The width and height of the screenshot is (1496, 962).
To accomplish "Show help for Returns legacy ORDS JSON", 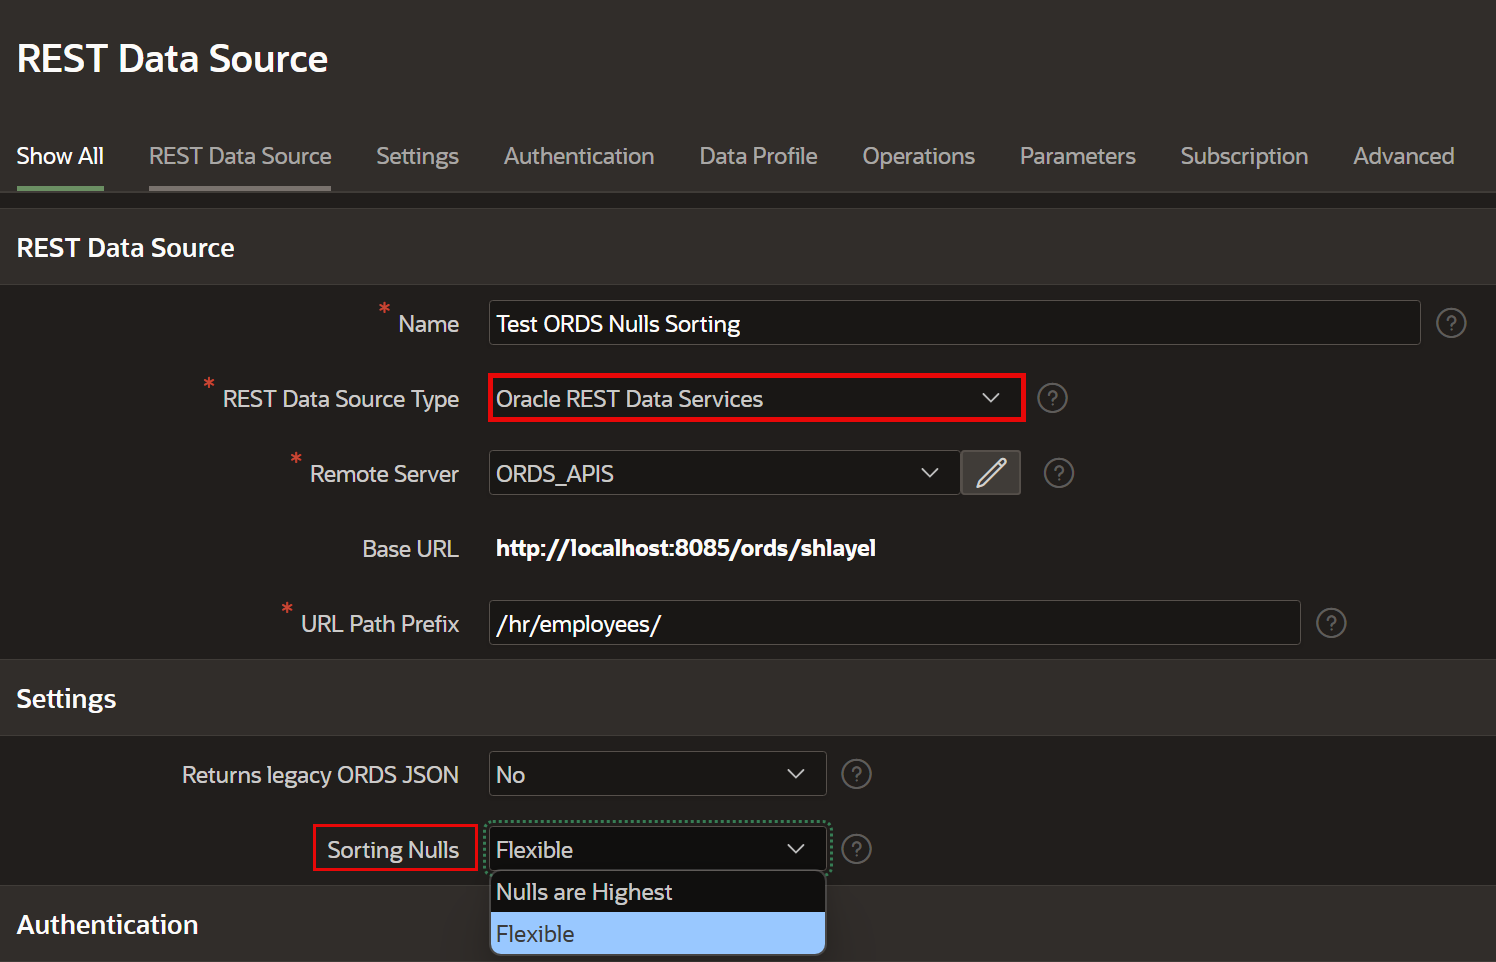I will pos(856,774).
